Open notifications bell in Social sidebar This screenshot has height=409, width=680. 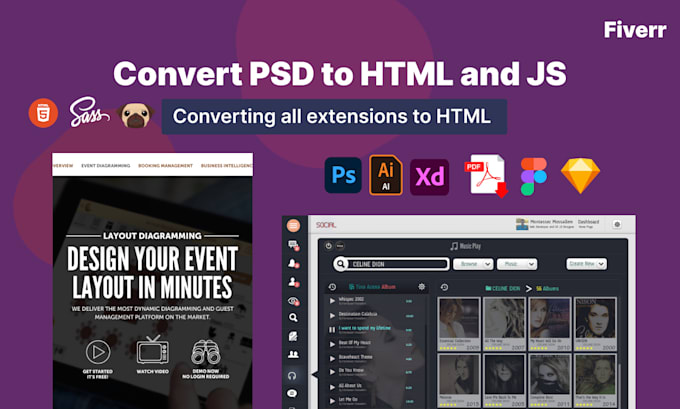(x=294, y=263)
